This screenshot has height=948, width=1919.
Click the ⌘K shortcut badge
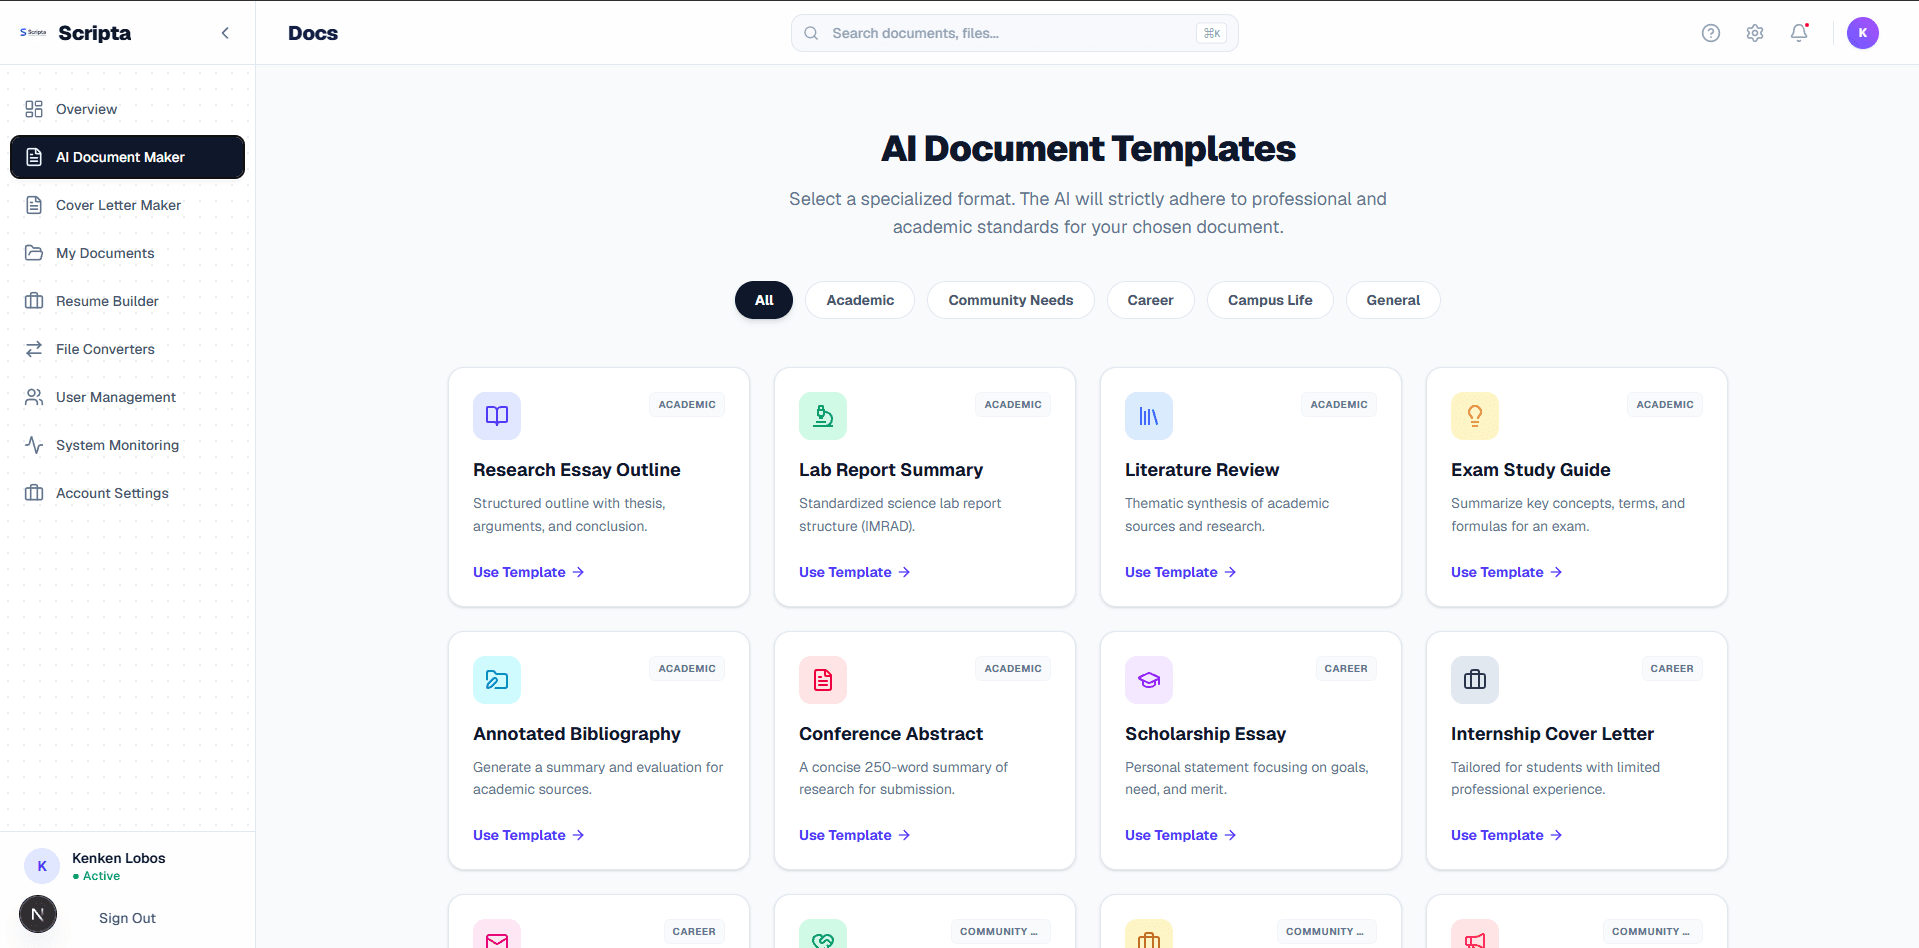click(1211, 33)
